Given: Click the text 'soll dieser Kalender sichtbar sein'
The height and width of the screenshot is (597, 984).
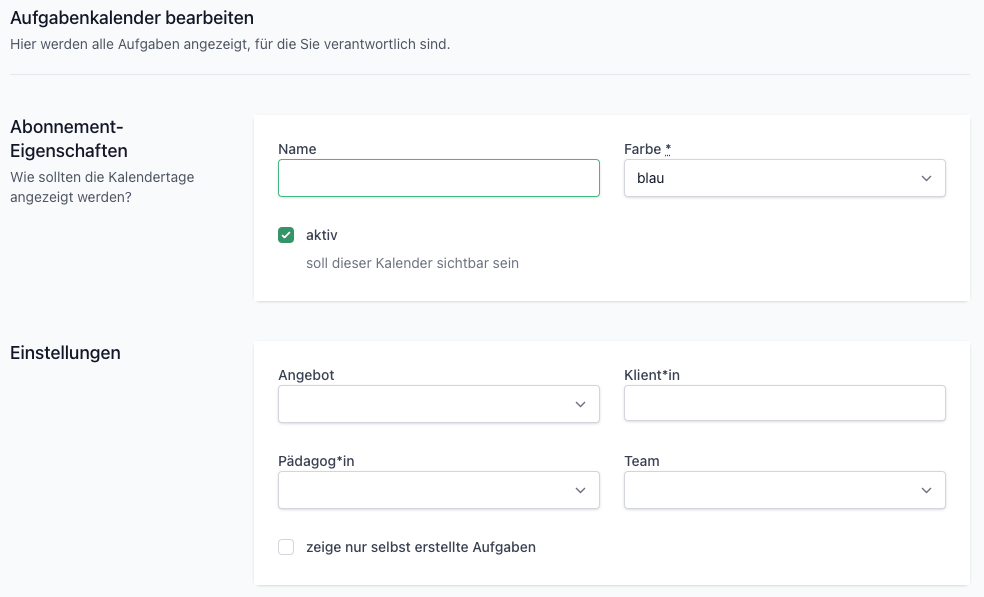Looking at the screenshot, I should 412,263.
